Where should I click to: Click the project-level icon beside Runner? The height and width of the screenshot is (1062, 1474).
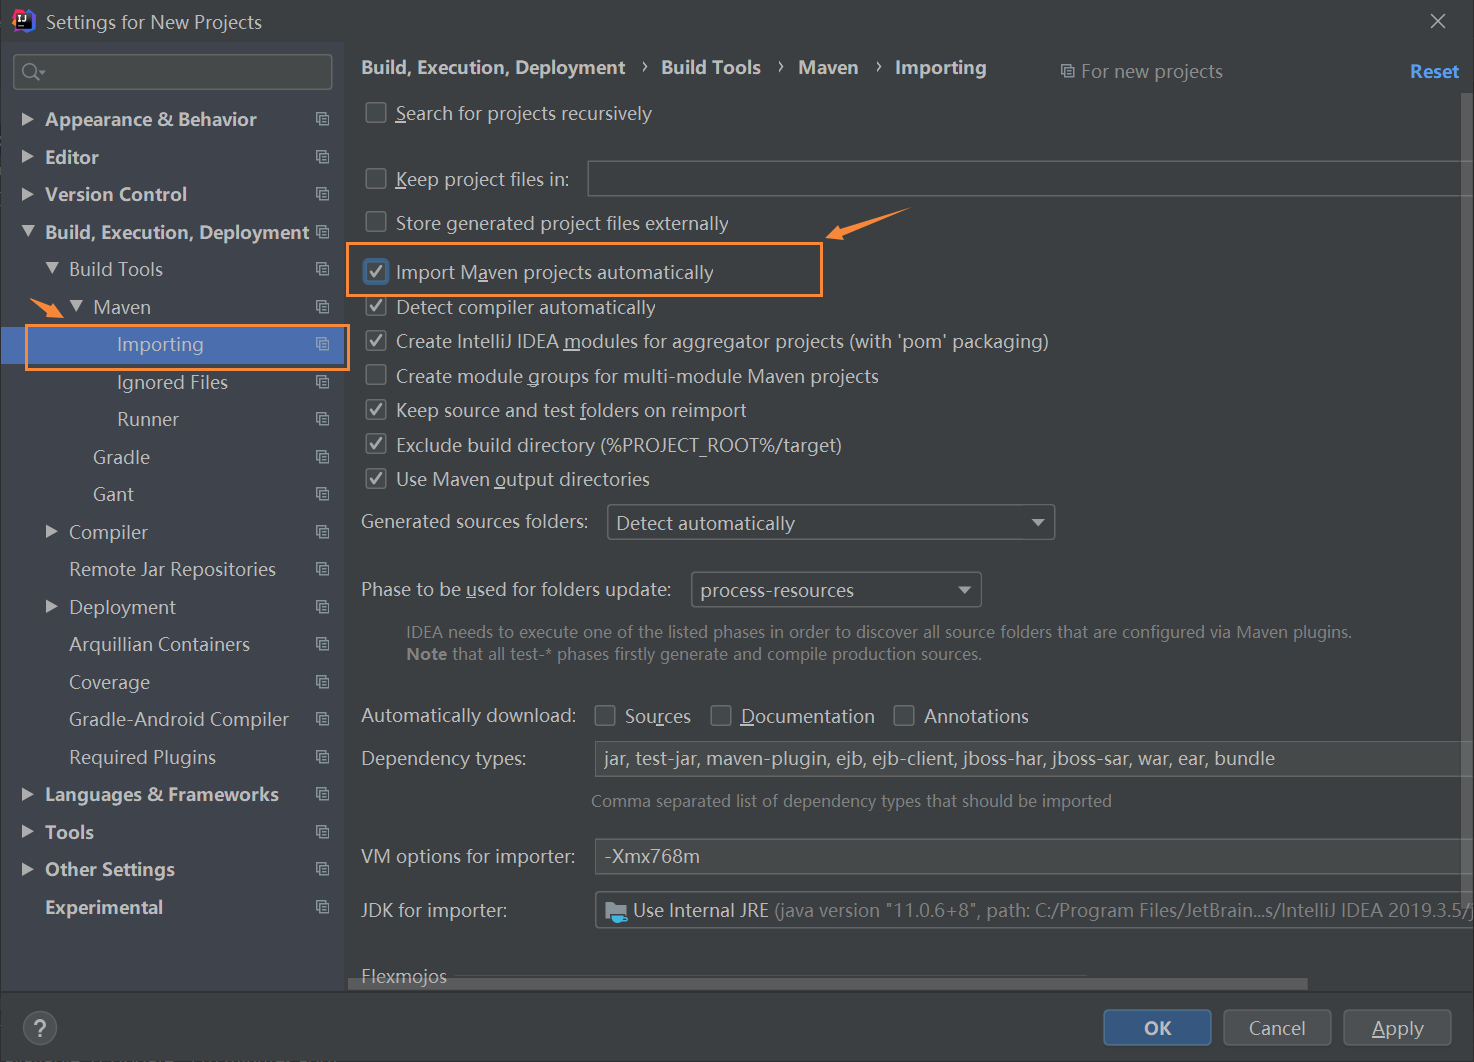(x=322, y=419)
